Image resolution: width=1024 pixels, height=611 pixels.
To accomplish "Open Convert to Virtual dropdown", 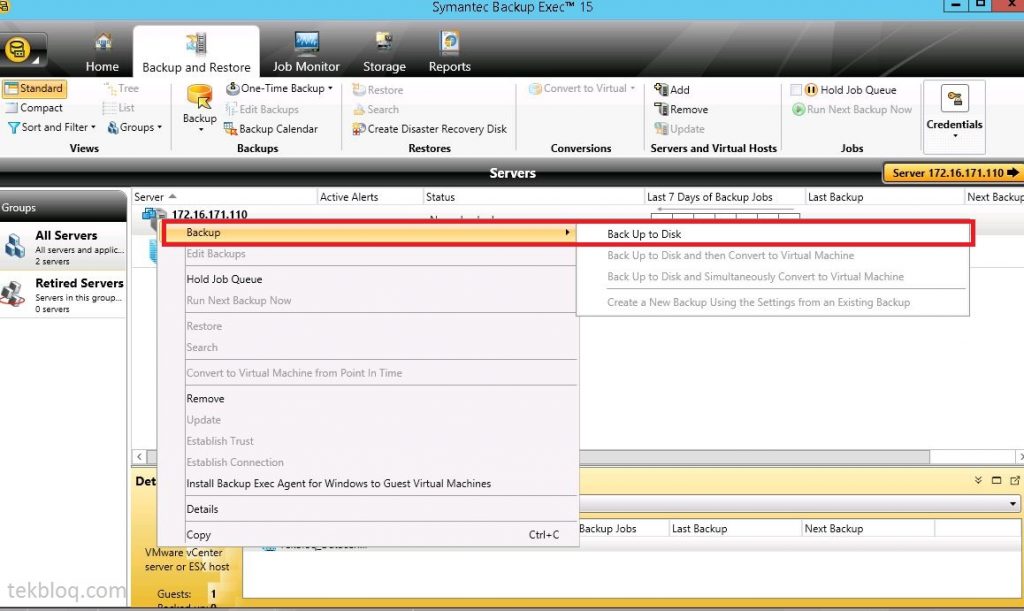I will (x=582, y=88).
